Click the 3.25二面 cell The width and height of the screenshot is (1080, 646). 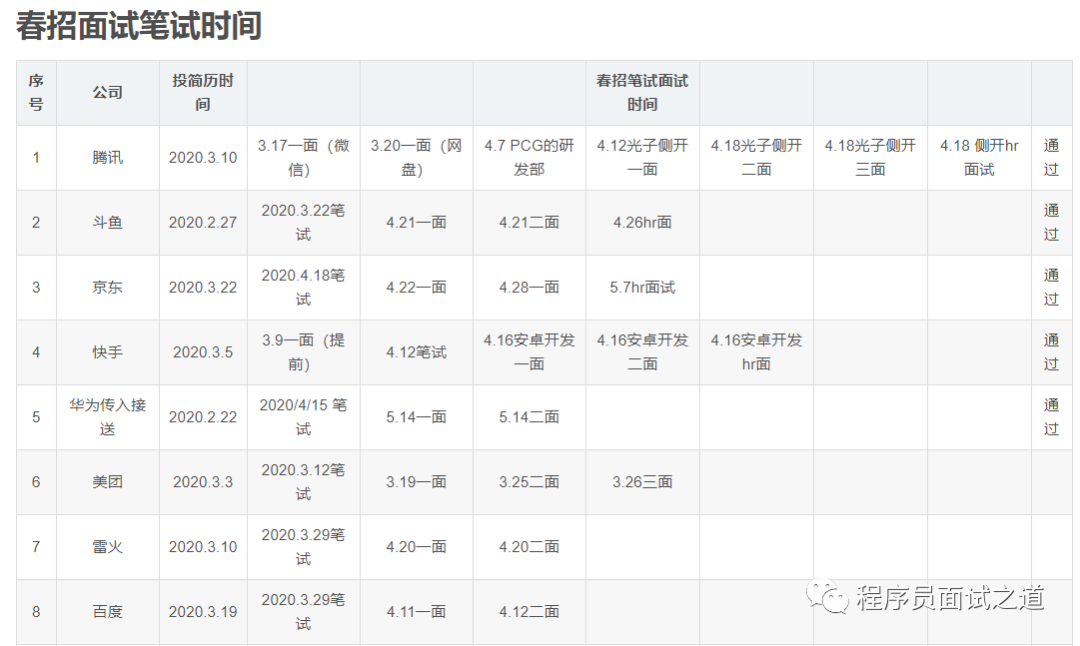point(529,481)
